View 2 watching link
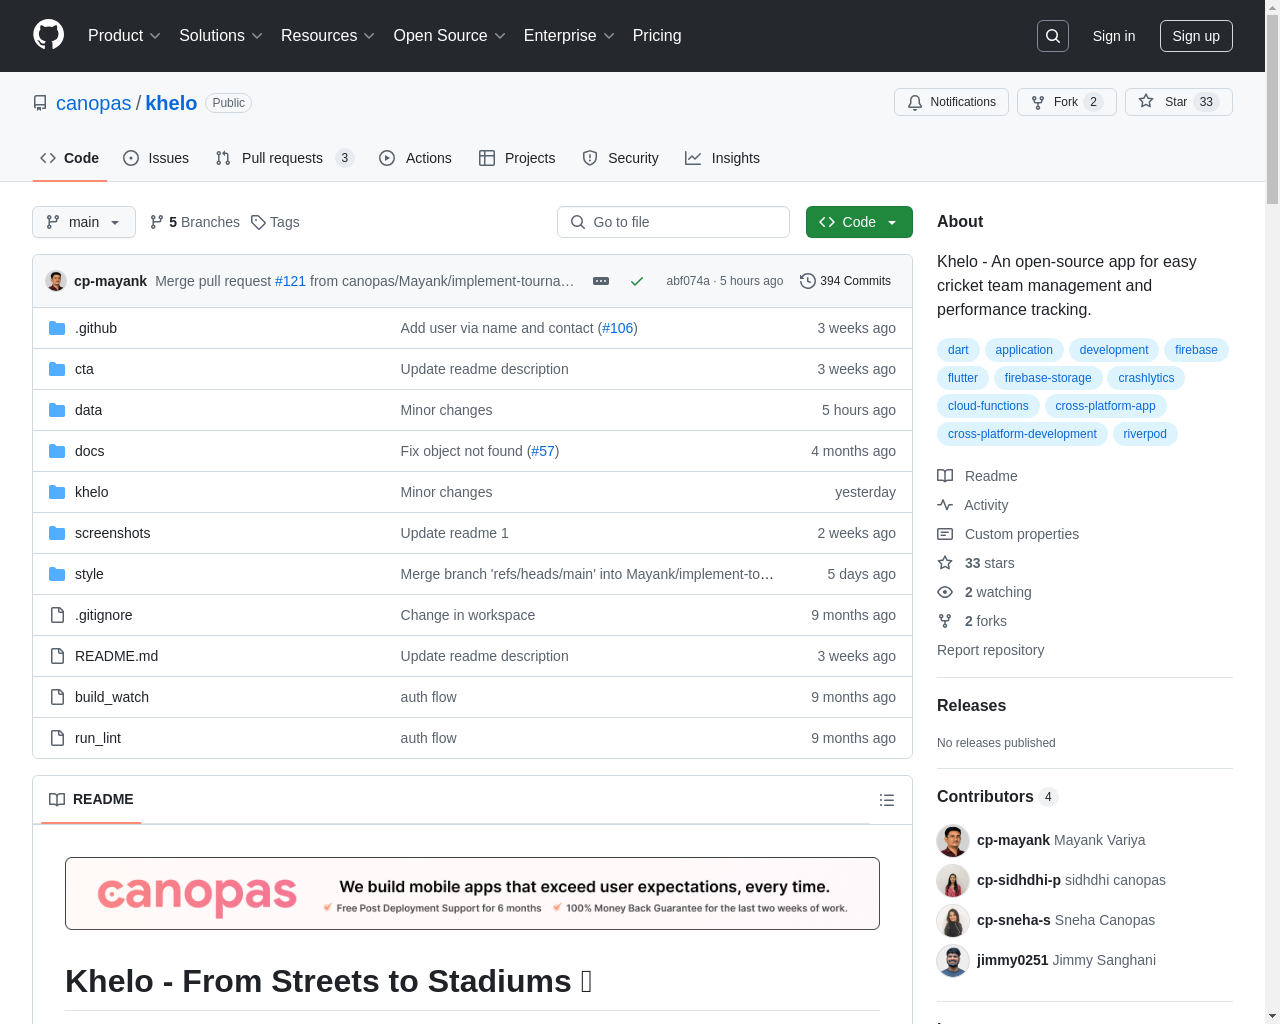The width and height of the screenshot is (1280, 1024). pyautogui.click(x=984, y=592)
